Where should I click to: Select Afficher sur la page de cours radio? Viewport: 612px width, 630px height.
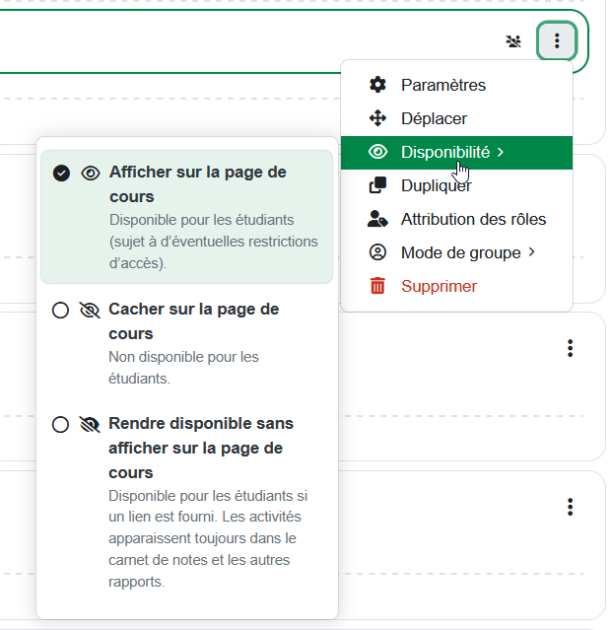coord(61,173)
